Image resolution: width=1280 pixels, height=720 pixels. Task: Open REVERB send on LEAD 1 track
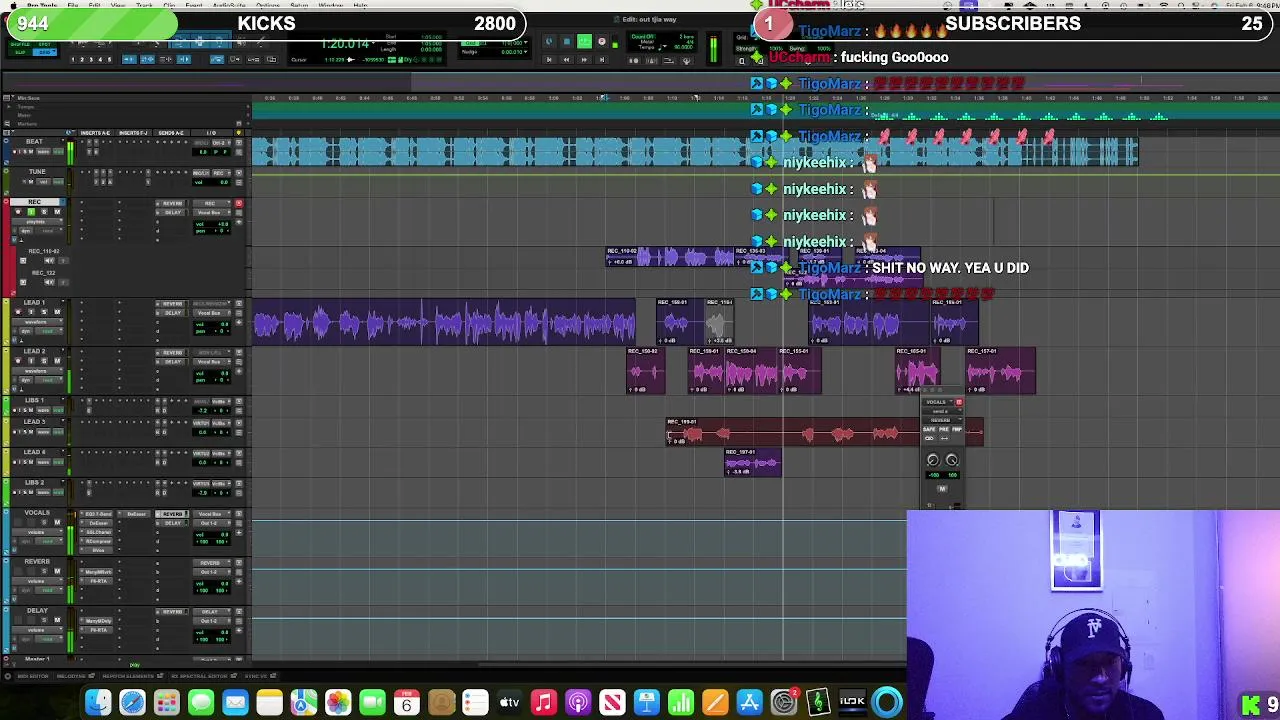172,304
